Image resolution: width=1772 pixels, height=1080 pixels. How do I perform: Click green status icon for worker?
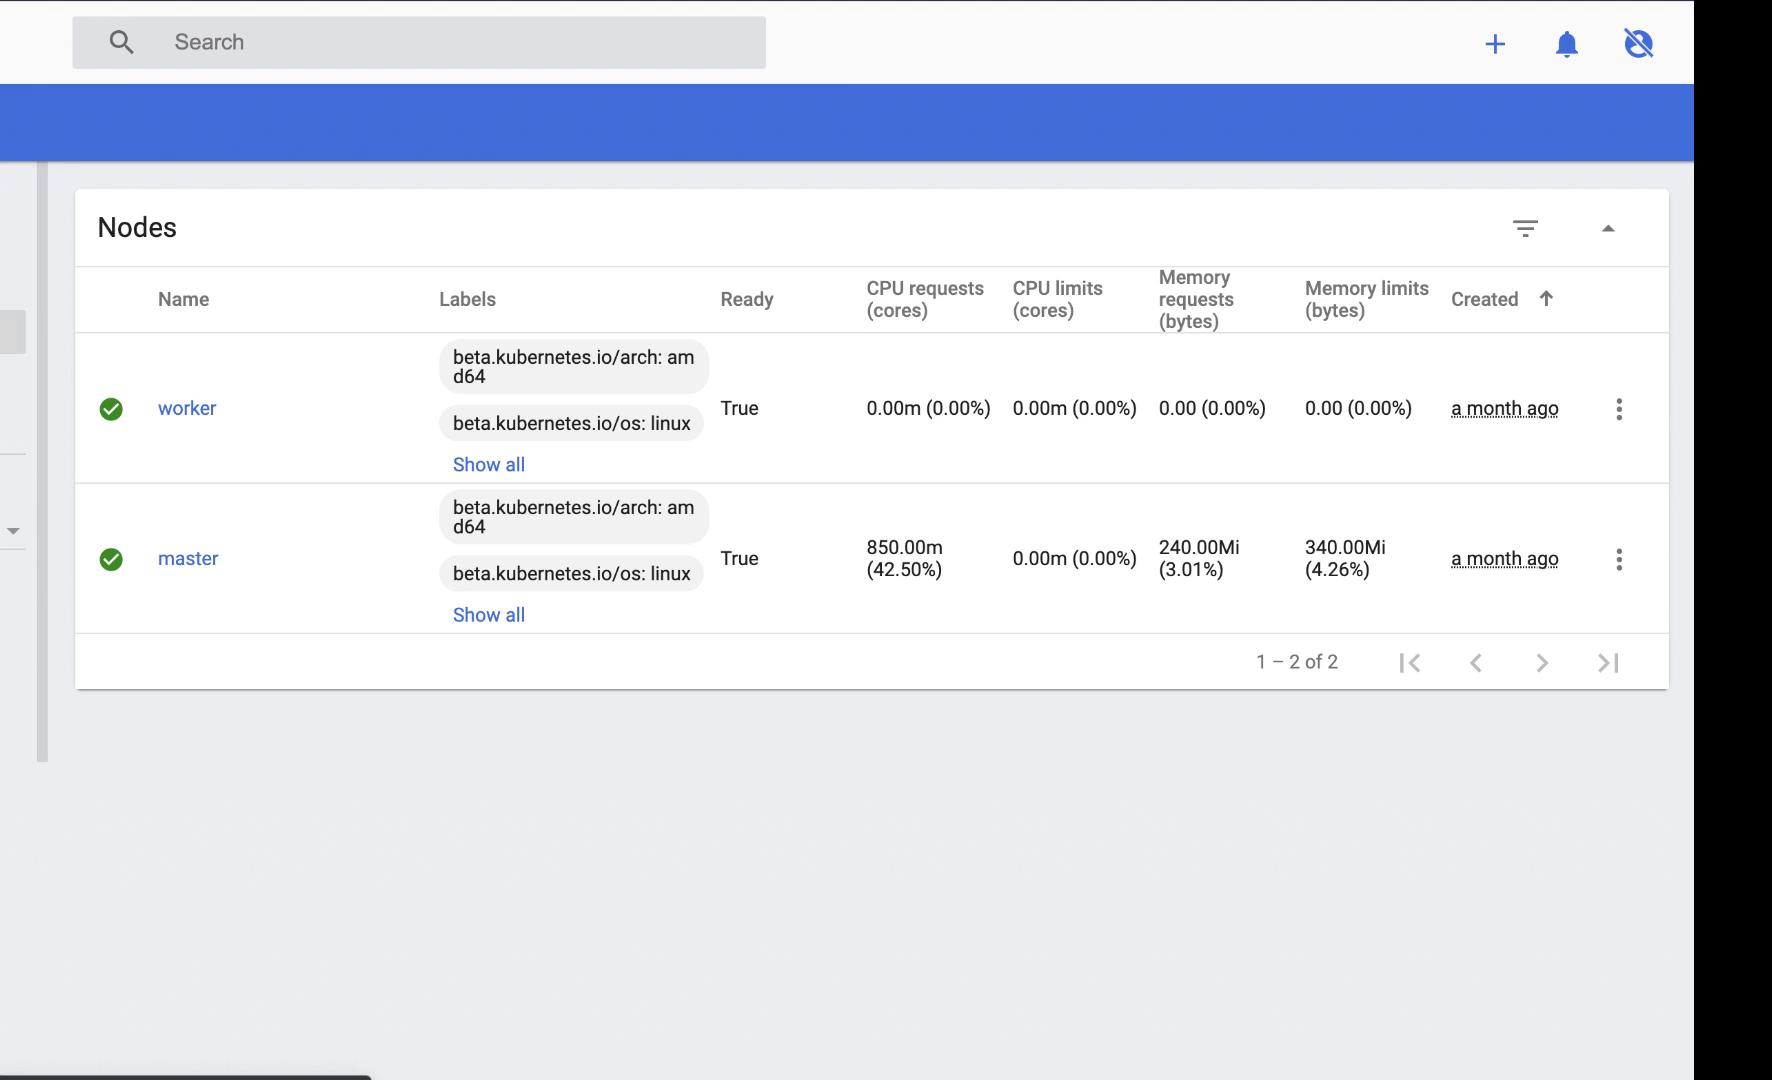coord(111,409)
